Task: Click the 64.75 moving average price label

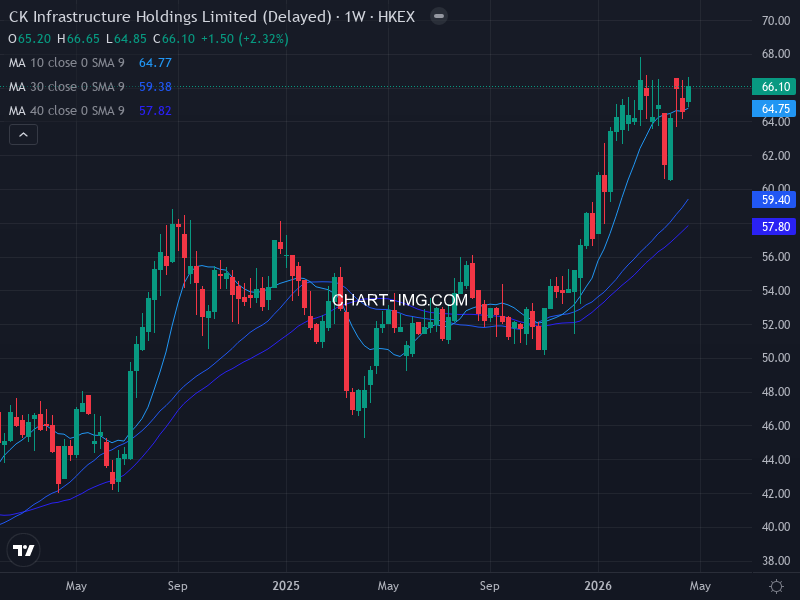Action: coord(774,109)
